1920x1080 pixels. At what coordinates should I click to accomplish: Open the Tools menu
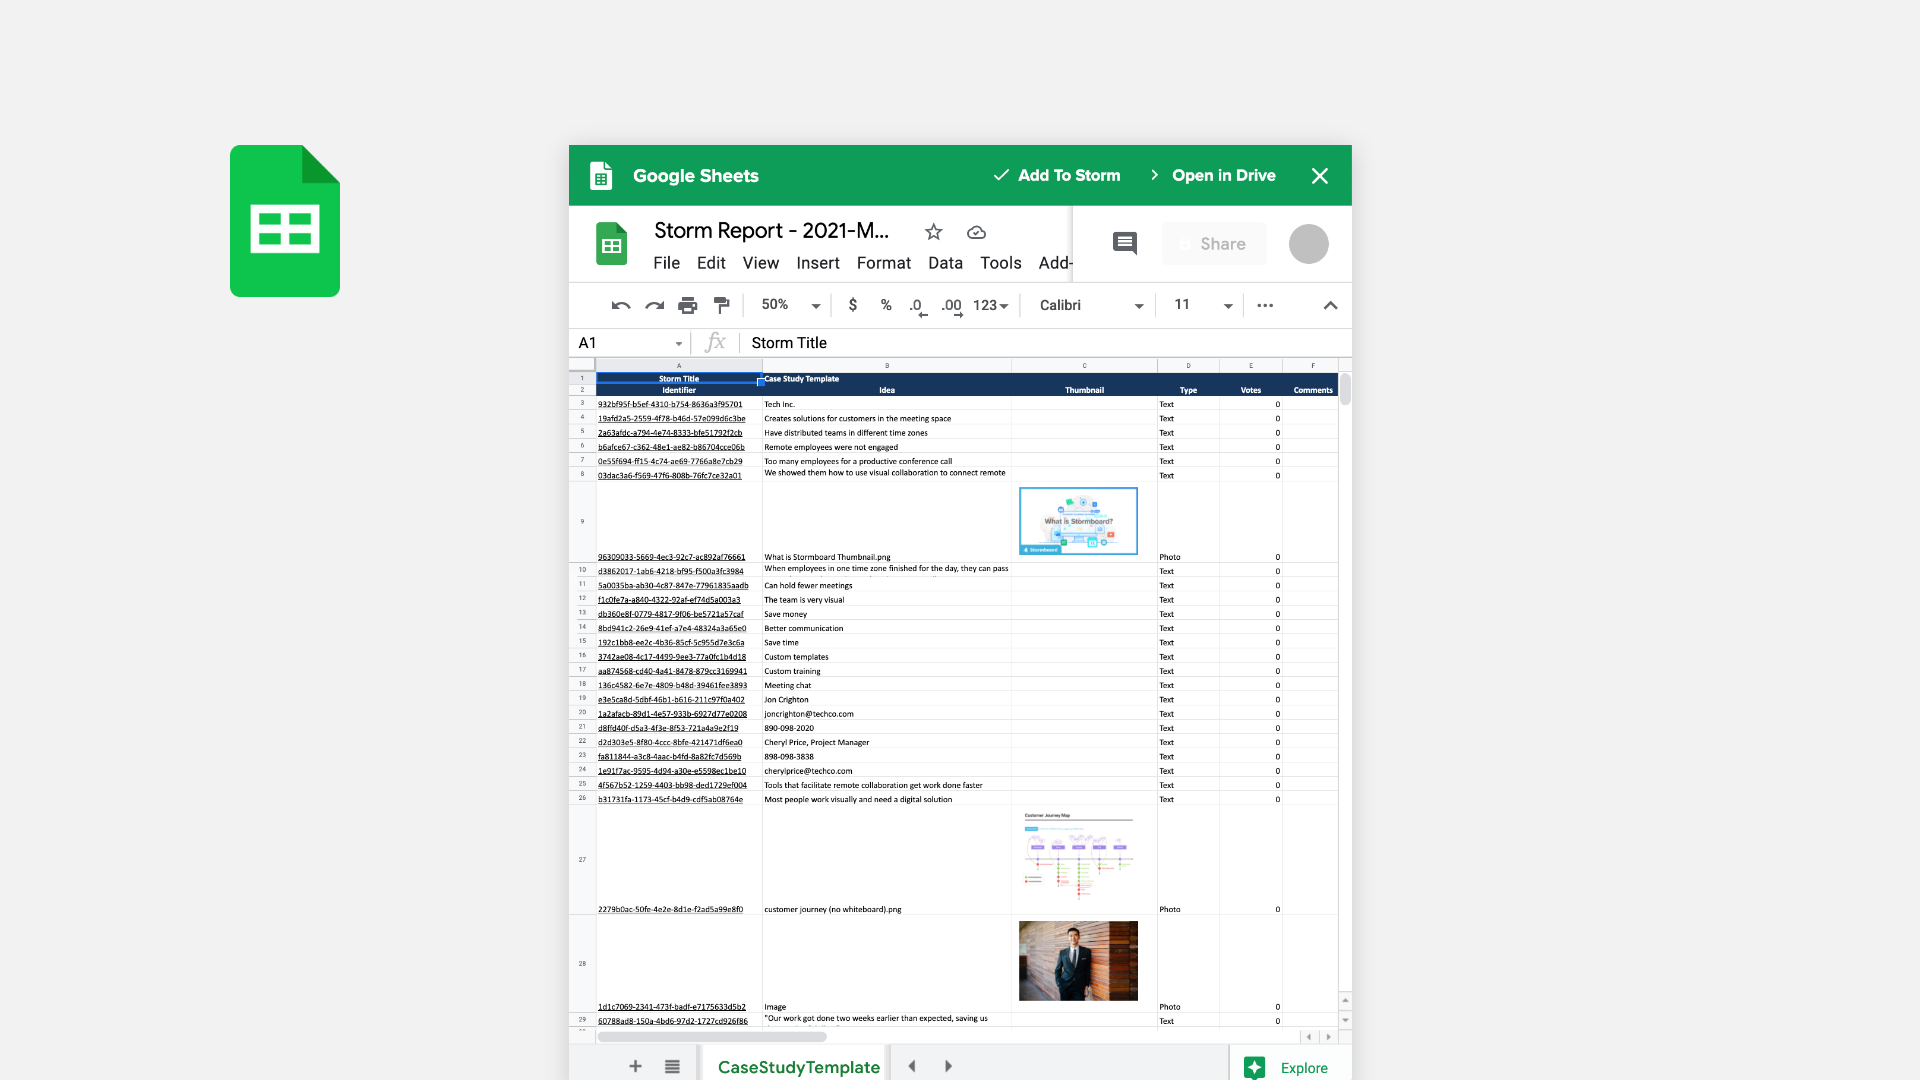1001,263
